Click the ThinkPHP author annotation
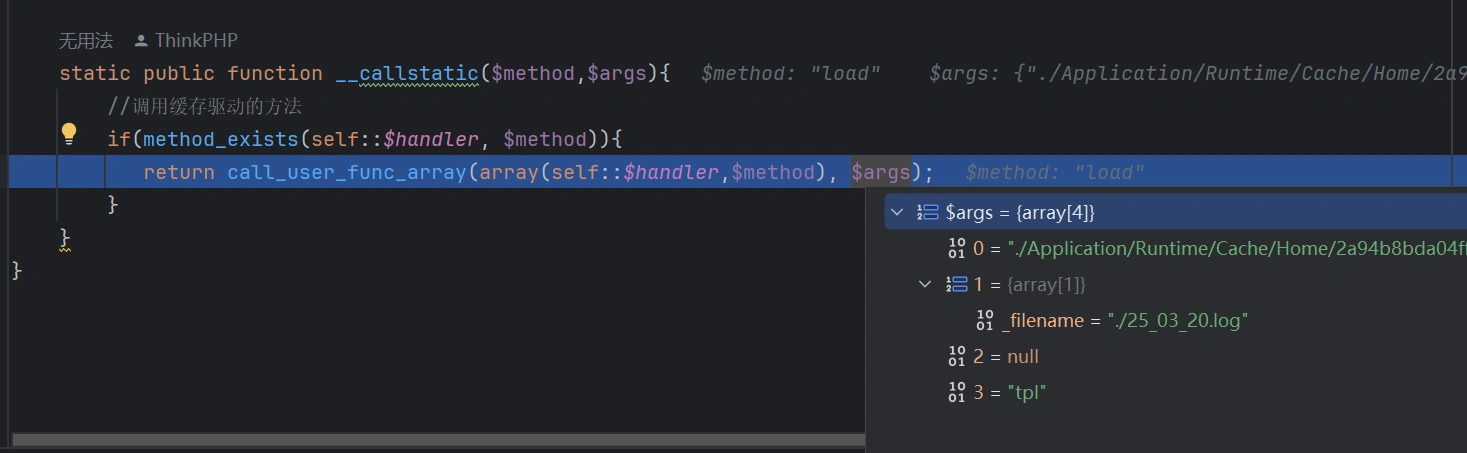 (196, 41)
